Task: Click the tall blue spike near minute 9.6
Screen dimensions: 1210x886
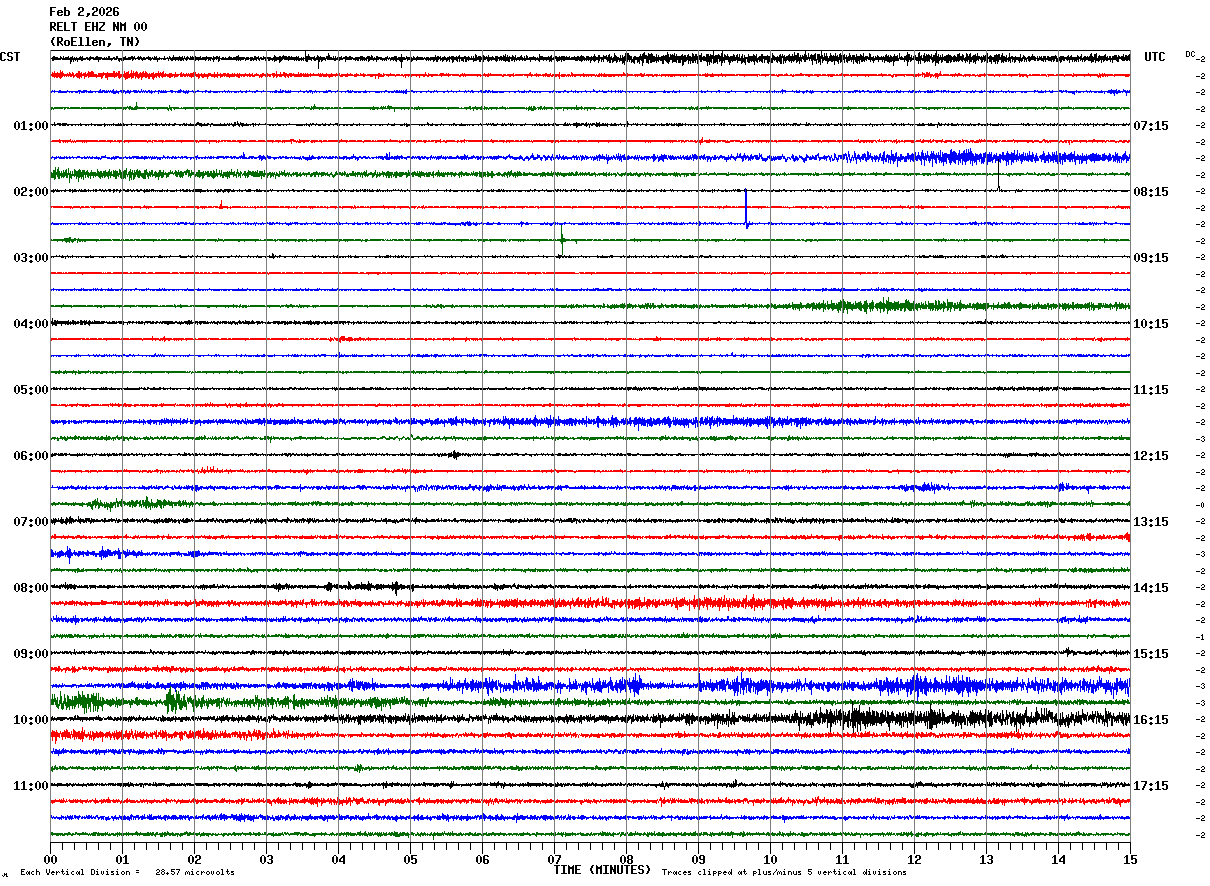Action: tap(746, 208)
